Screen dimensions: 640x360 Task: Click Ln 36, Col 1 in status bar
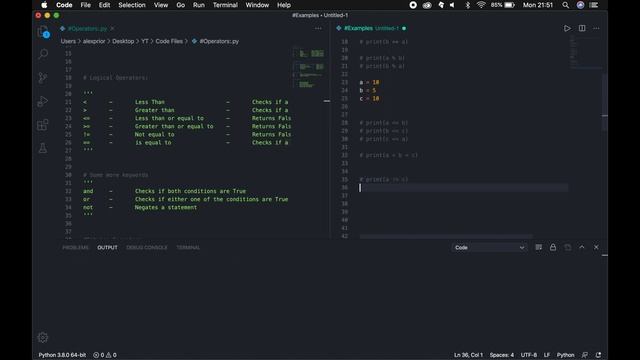(x=468, y=355)
